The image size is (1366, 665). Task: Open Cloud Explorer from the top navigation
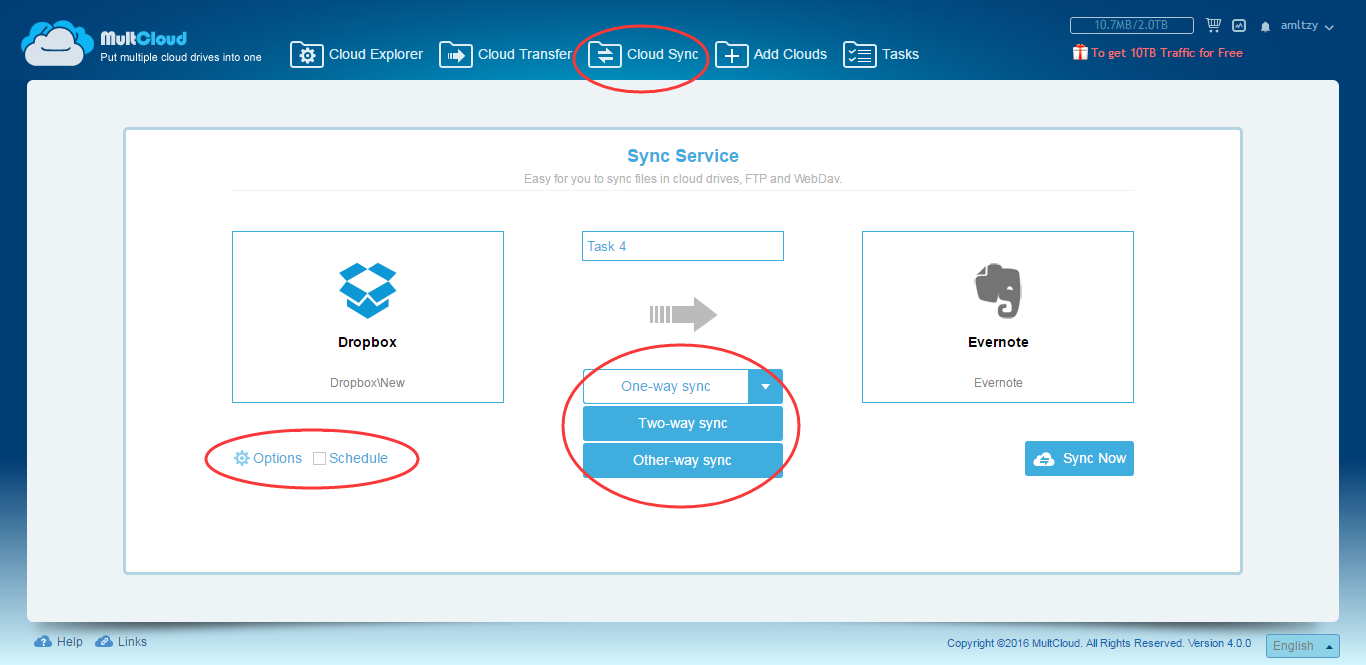pos(357,54)
